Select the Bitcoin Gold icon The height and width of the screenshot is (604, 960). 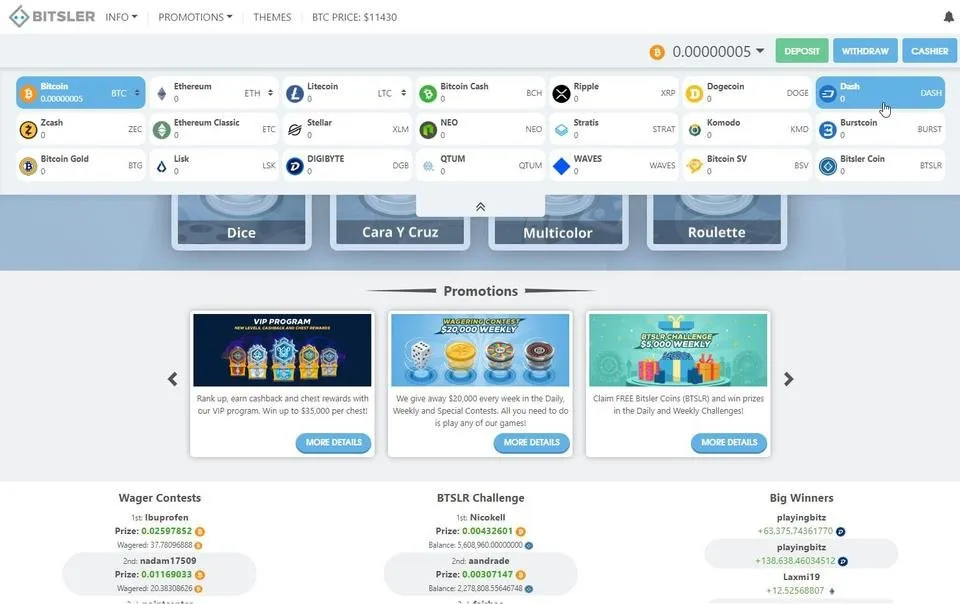click(28, 165)
